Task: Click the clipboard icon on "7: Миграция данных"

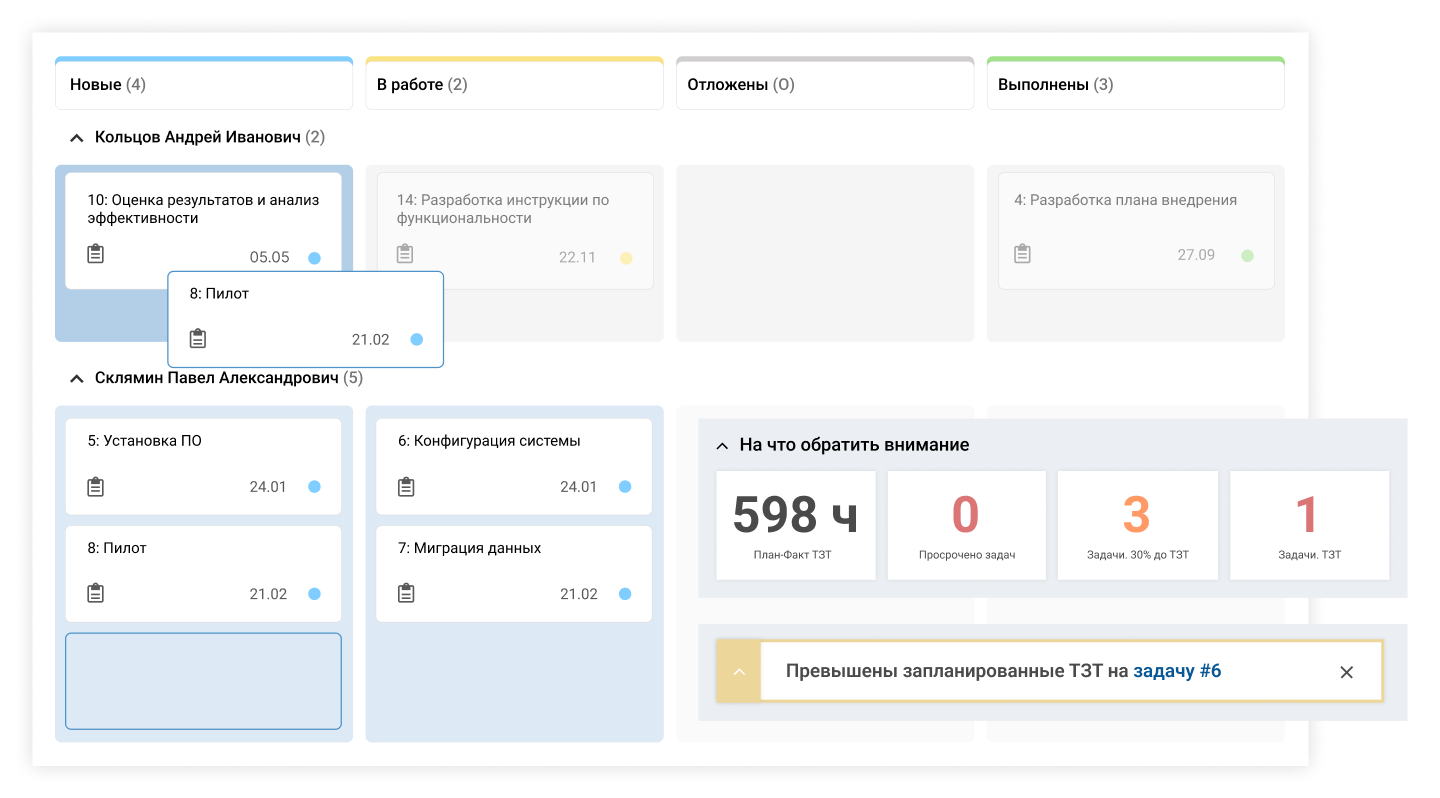Action: click(x=406, y=593)
